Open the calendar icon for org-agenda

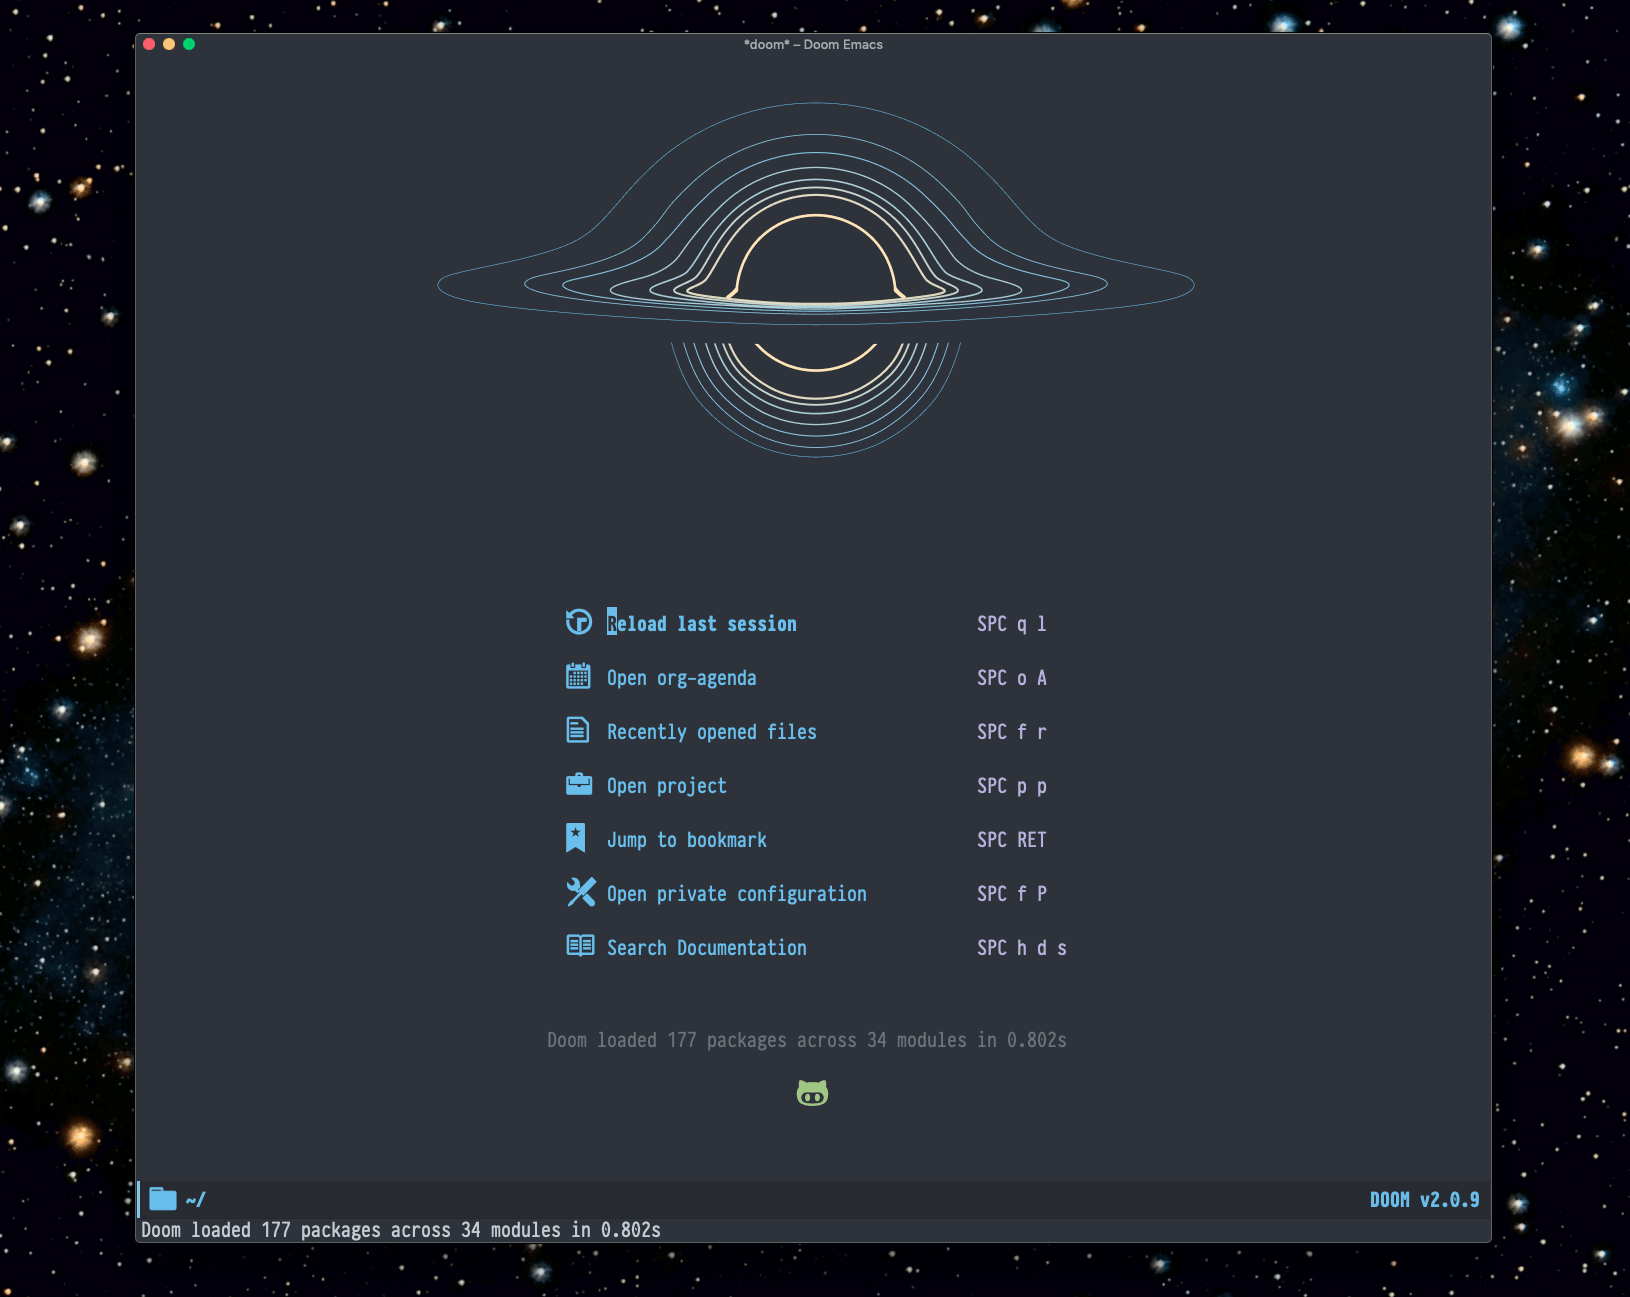coord(578,676)
